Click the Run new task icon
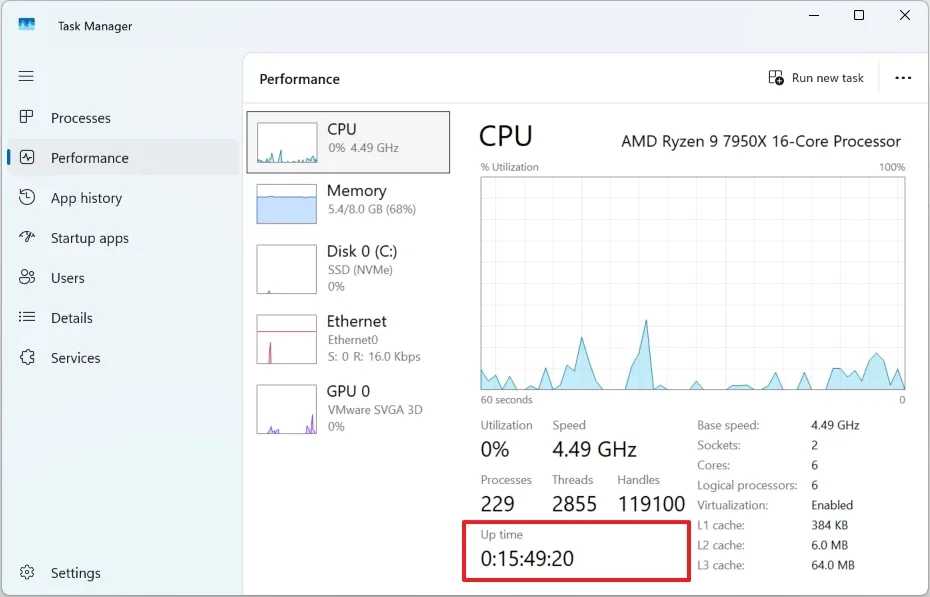930x597 pixels. 775,77
